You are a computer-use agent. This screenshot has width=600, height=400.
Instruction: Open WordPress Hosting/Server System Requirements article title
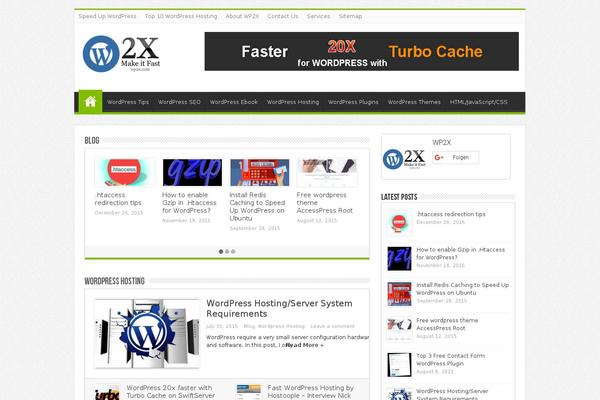point(279,308)
